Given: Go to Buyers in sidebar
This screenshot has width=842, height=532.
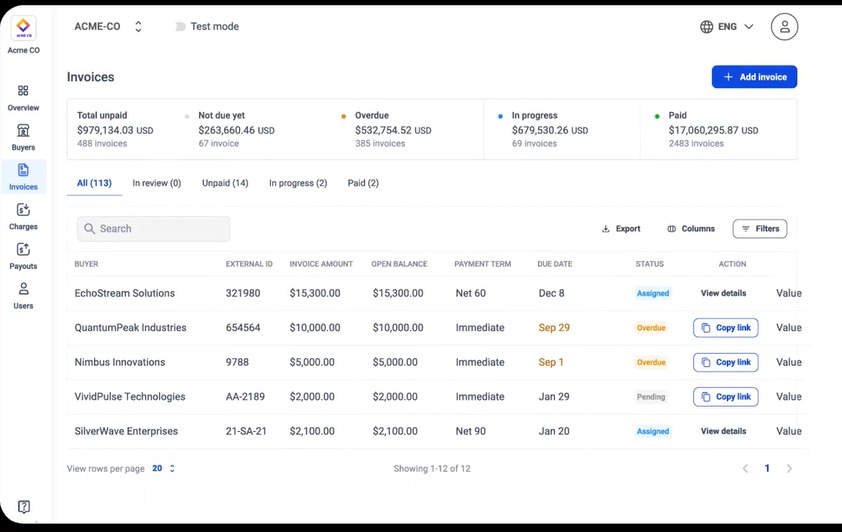Looking at the screenshot, I should [x=23, y=137].
